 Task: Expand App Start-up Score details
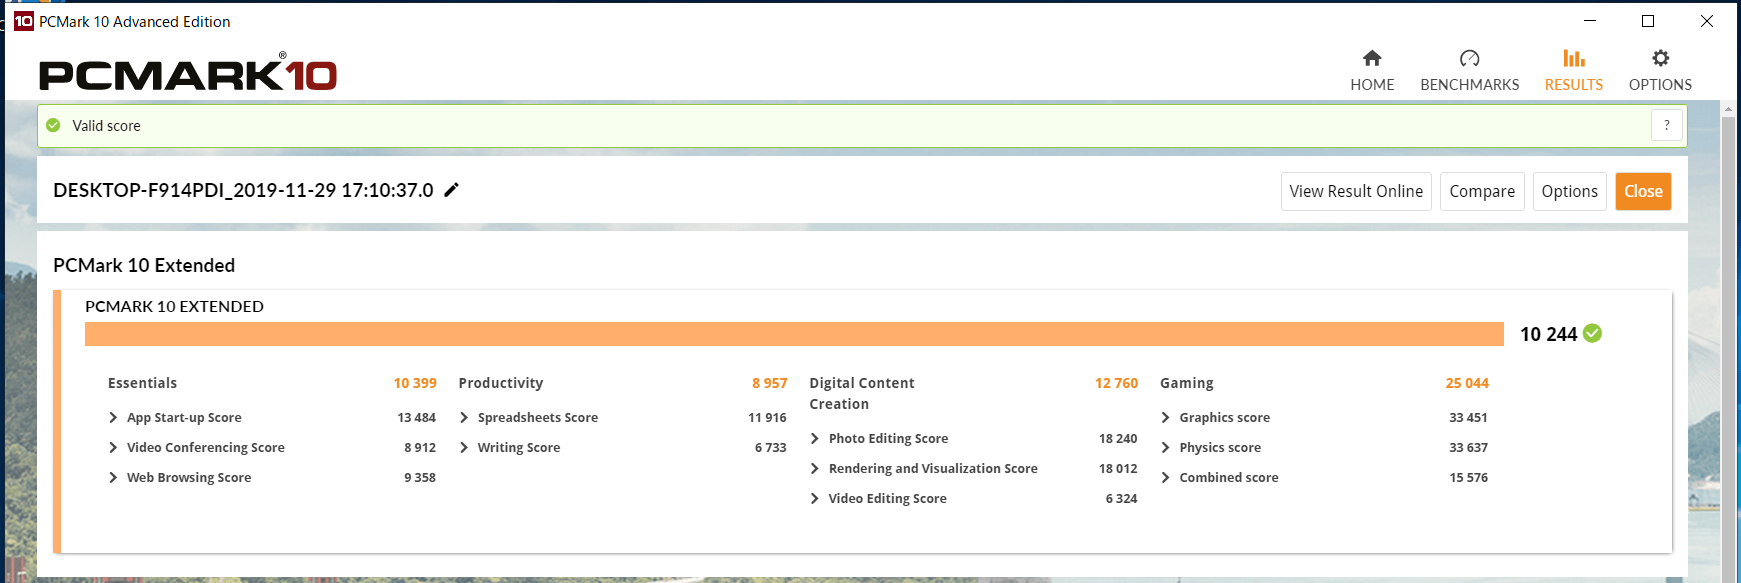pyautogui.click(x=113, y=418)
